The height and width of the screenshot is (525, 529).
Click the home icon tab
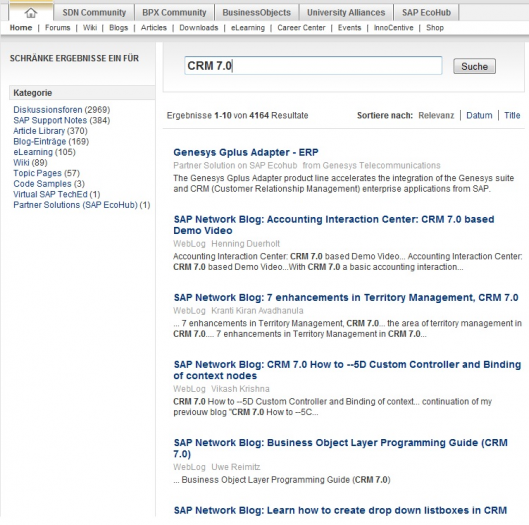31,13
